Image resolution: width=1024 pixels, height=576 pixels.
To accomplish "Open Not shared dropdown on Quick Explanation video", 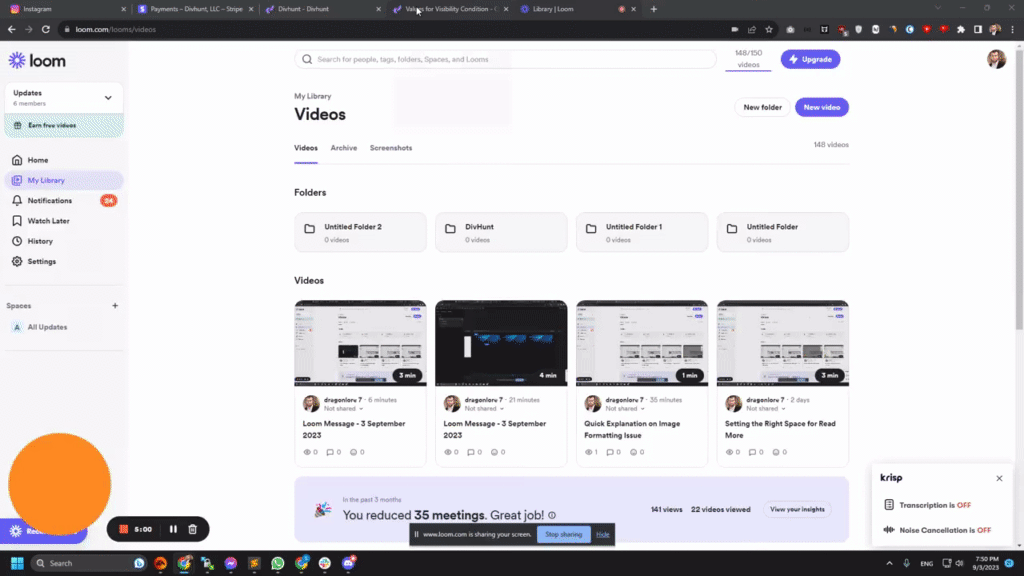I will point(625,409).
